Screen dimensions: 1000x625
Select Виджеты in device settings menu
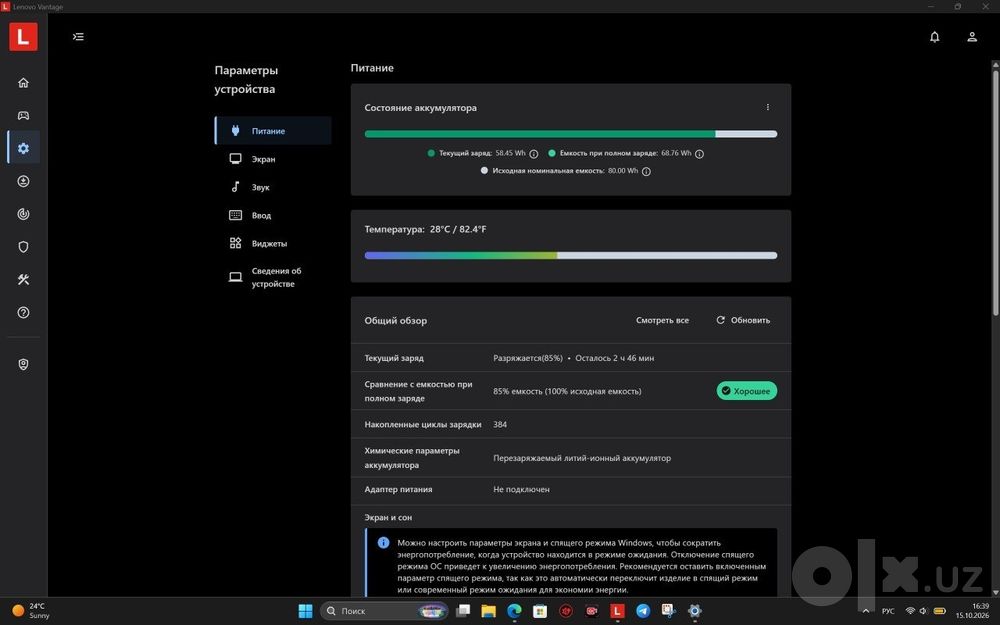(274, 243)
